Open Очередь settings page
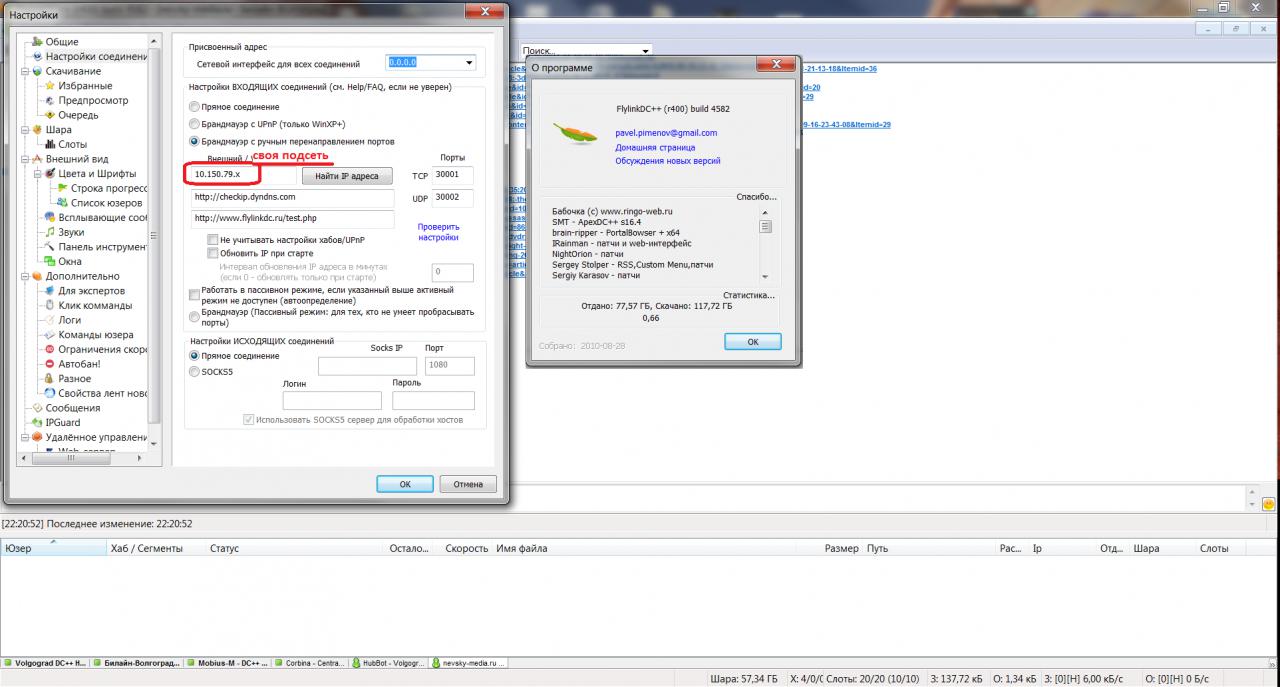The width and height of the screenshot is (1280, 687). [x=78, y=115]
